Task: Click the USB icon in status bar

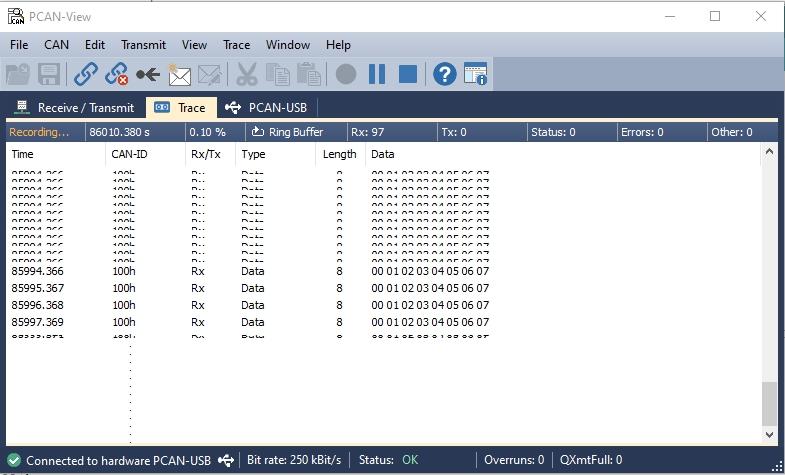Action: 226,460
